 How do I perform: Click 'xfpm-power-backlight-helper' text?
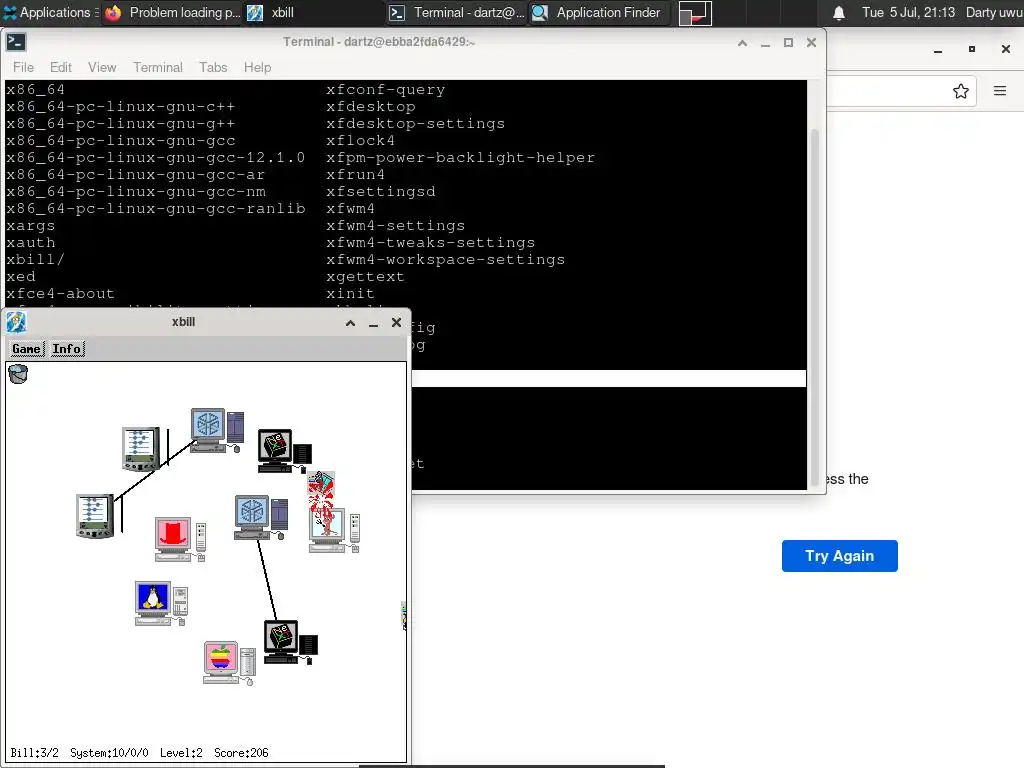click(460, 157)
